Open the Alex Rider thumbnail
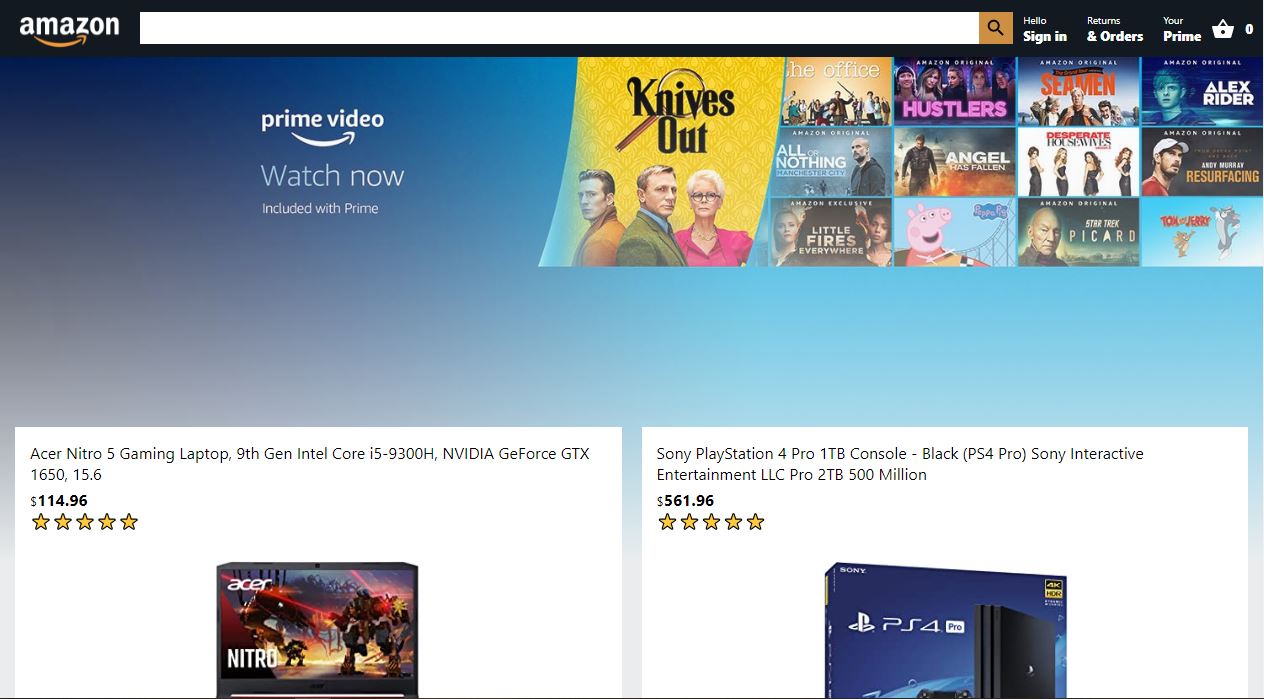The height and width of the screenshot is (699, 1264). (x=1202, y=91)
